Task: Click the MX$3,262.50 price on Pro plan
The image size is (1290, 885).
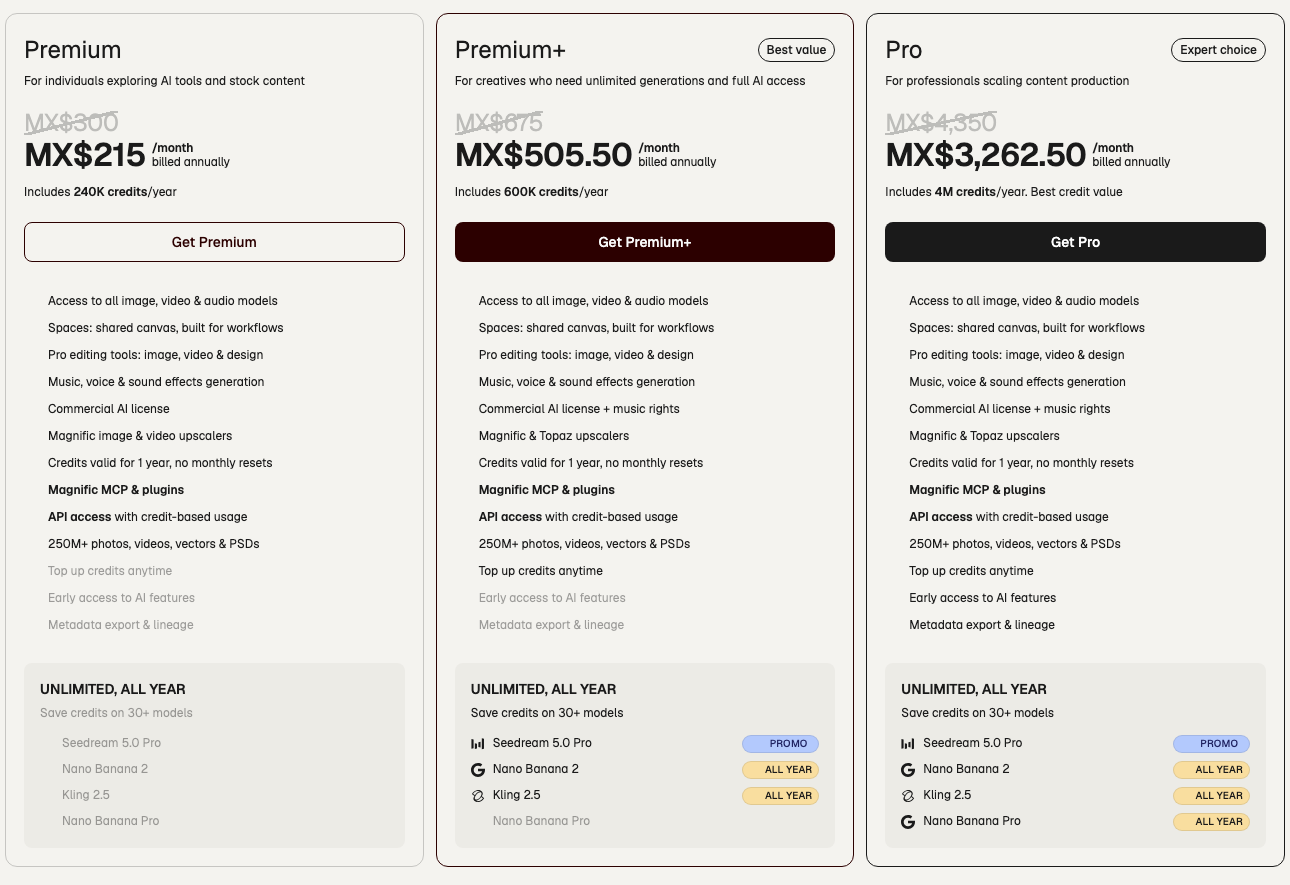Action: click(x=986, y=155)
